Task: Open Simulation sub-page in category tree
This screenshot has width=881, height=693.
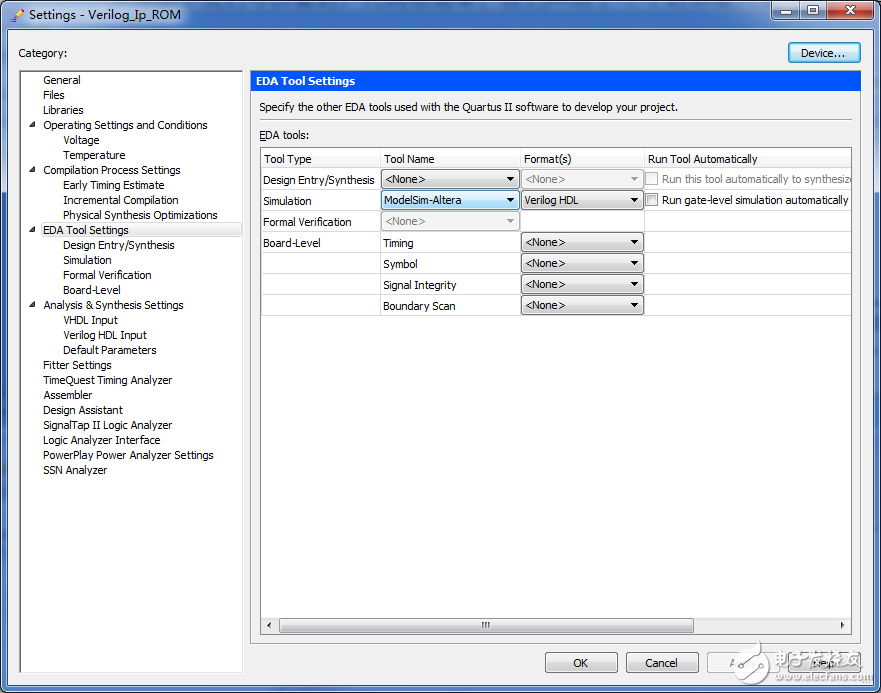Action: coord(87,260)
